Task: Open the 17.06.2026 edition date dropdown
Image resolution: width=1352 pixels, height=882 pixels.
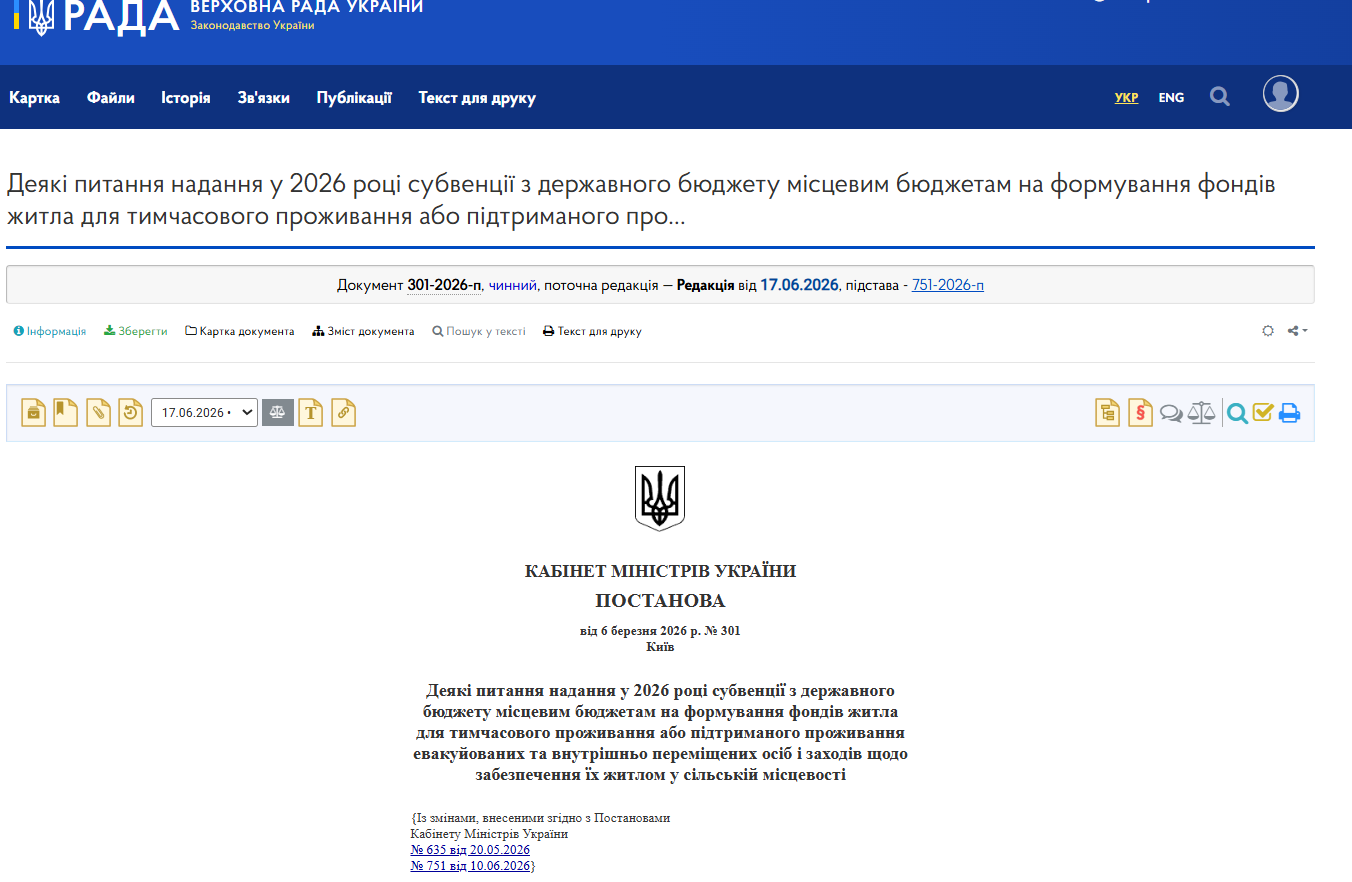Action: tap(204, 412)
